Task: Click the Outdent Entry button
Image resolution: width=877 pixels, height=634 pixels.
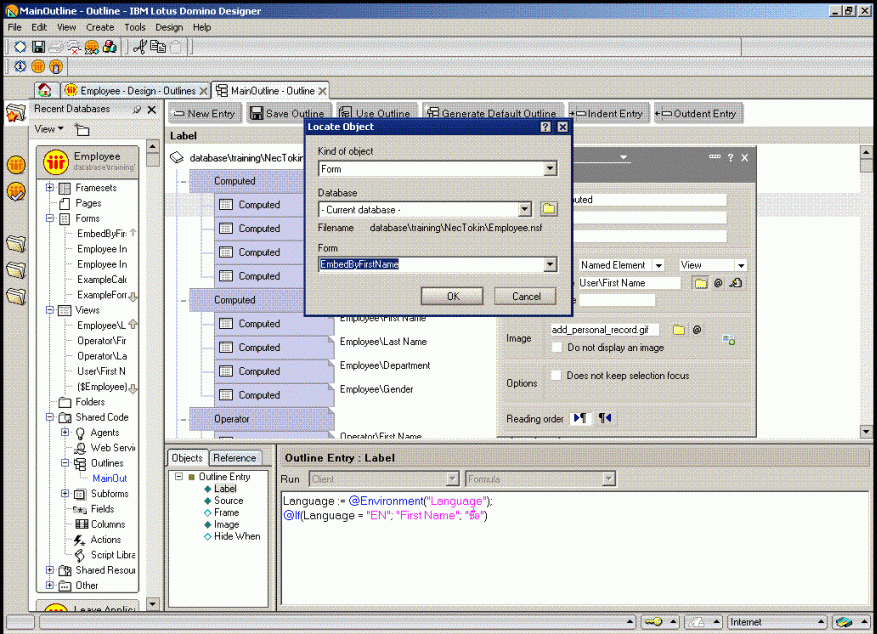Action: tap(697, 113)
